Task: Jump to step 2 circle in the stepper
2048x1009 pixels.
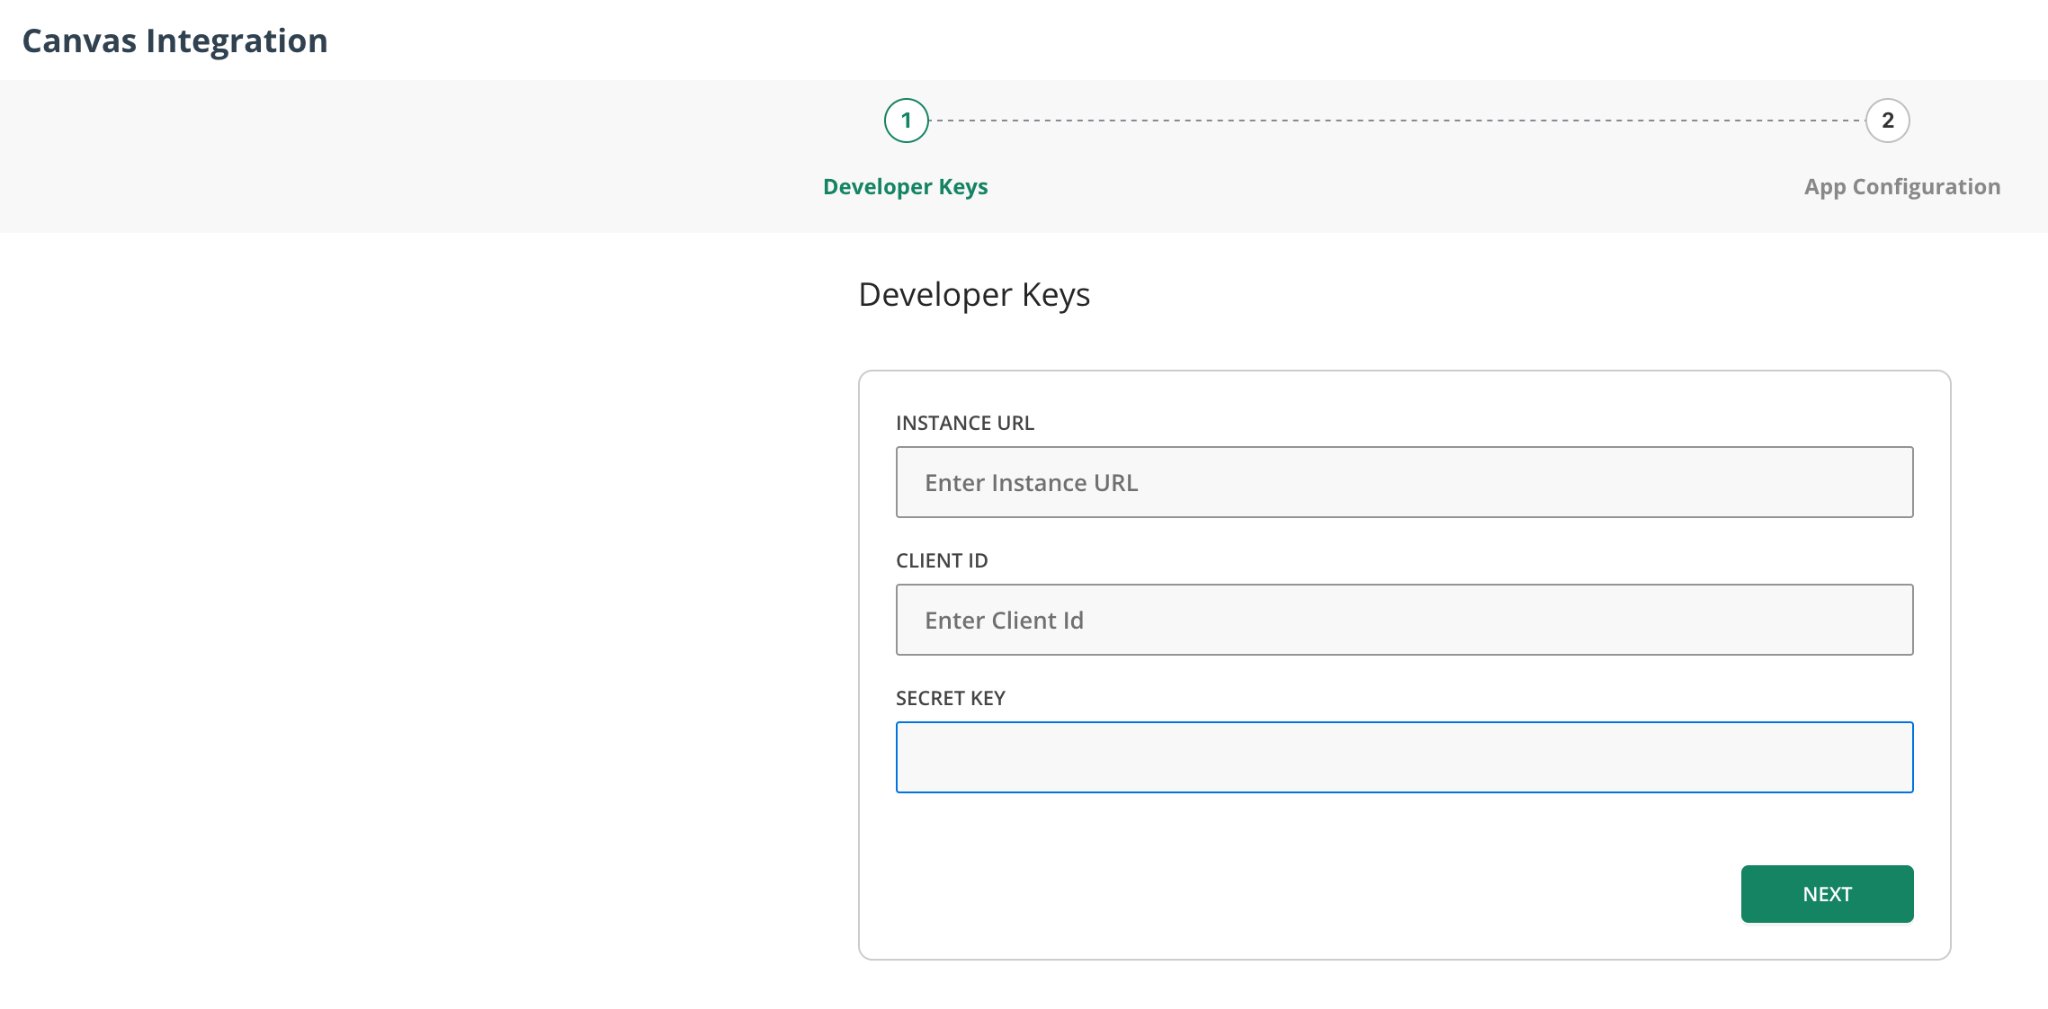Action: pos(1887,121)
